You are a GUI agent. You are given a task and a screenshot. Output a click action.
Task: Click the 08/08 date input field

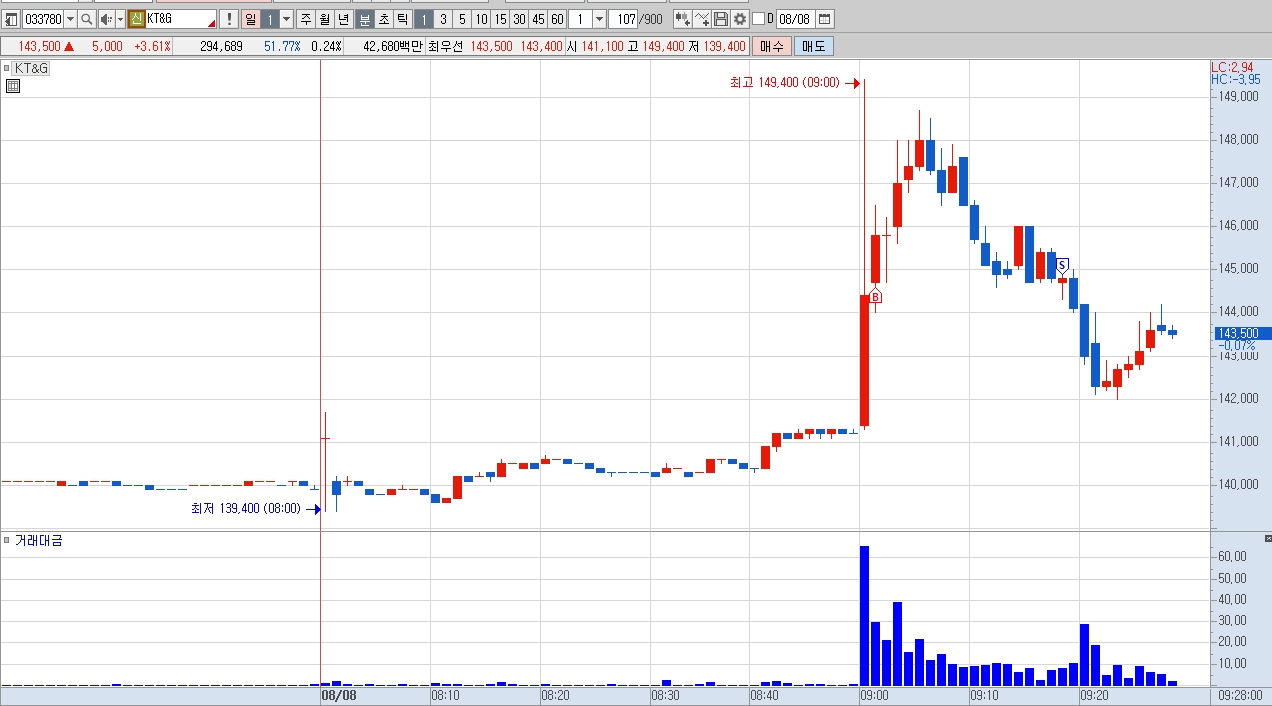tap(795, 19)
